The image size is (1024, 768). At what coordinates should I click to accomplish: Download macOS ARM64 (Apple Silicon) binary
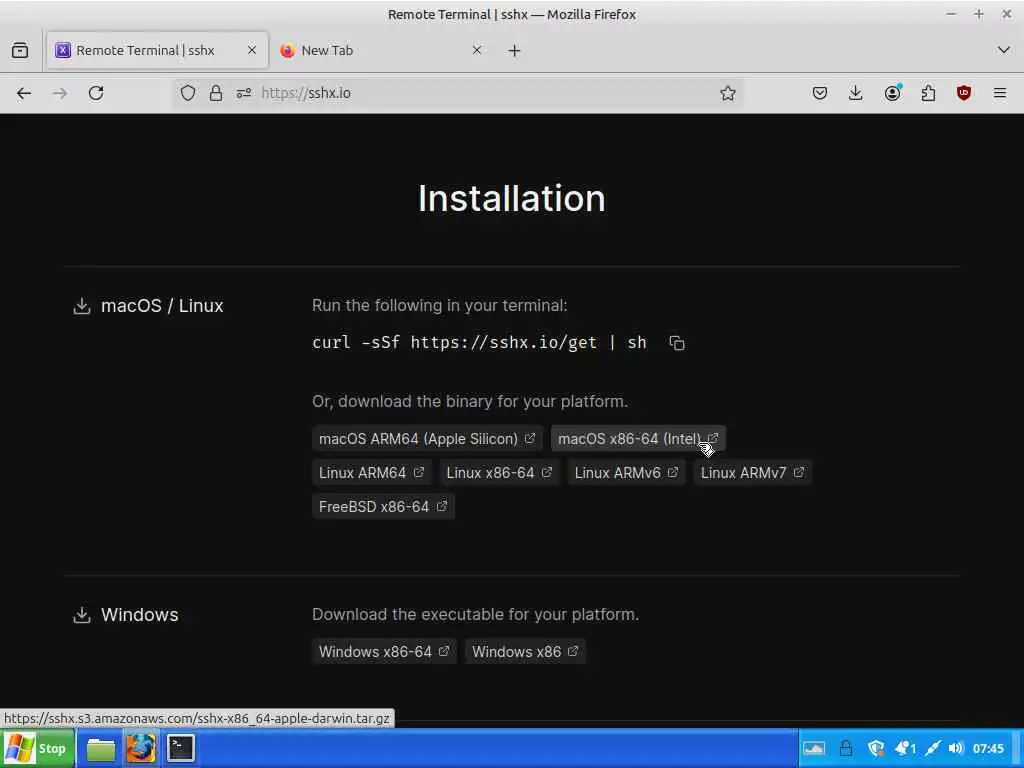coord(427,439)
